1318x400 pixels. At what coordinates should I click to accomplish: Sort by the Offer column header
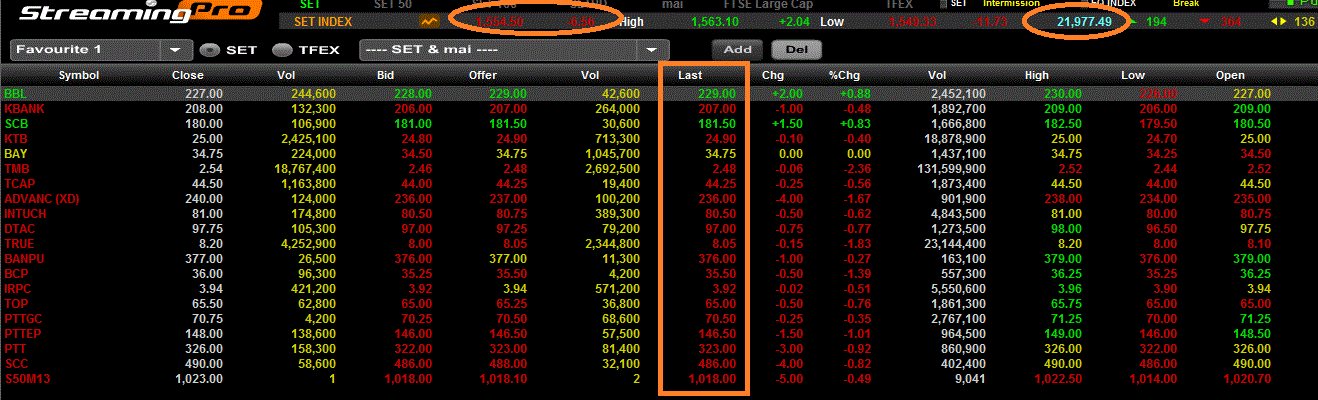click(483, 75)
